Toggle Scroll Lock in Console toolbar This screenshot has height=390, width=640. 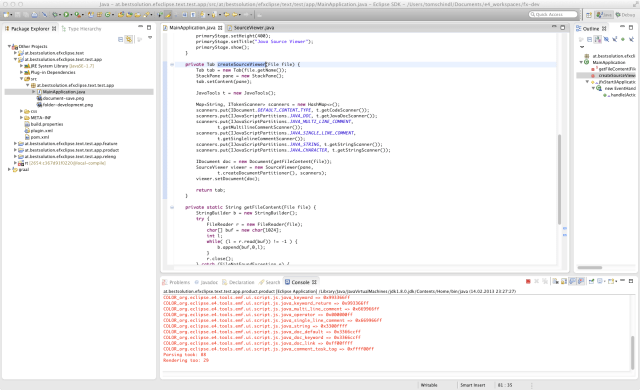coord(564,281)
